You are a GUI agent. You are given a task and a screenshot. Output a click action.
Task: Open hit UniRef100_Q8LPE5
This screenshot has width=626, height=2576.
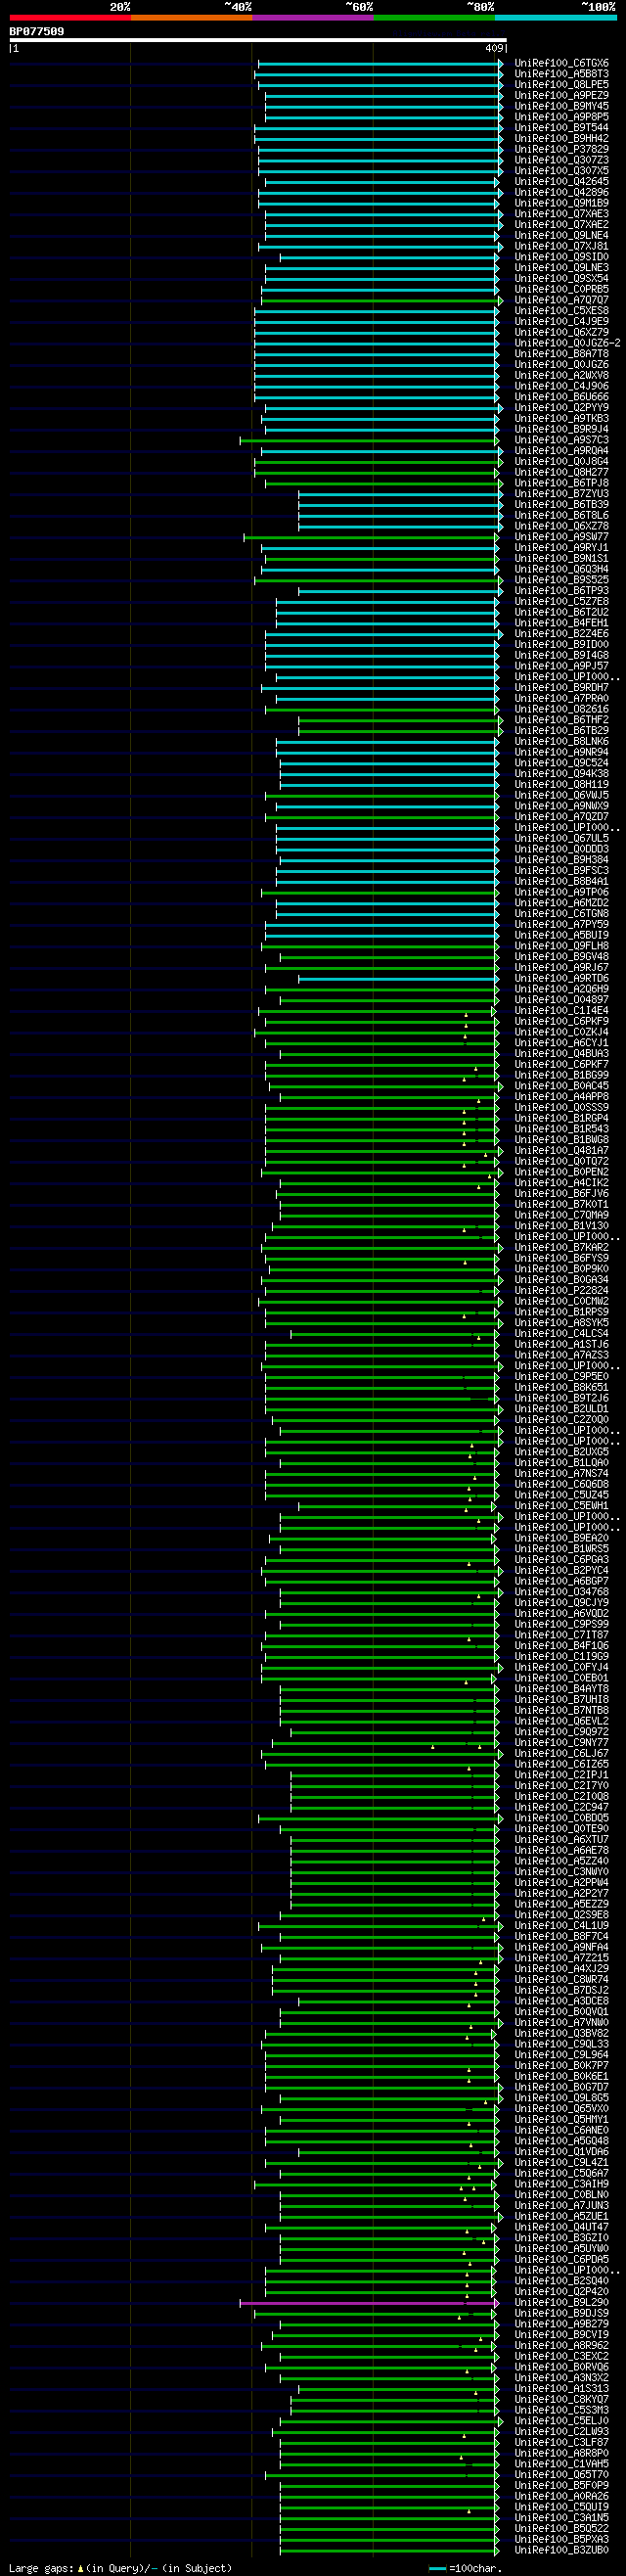(561, 85)
